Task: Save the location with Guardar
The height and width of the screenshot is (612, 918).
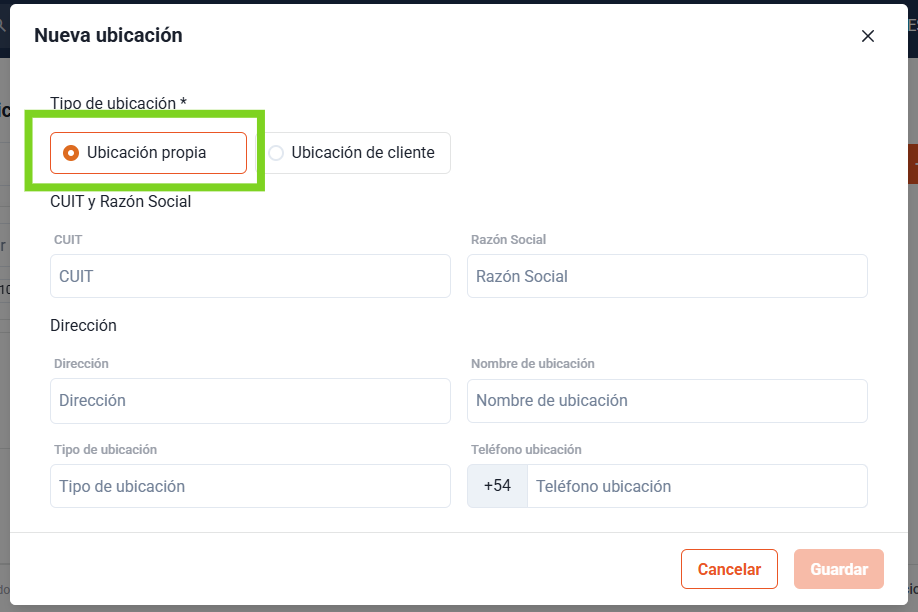Action: click(838, 569)
